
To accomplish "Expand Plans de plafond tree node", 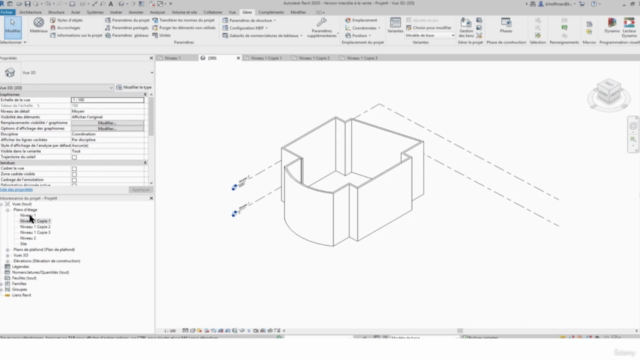I will [x=7, y=250].
